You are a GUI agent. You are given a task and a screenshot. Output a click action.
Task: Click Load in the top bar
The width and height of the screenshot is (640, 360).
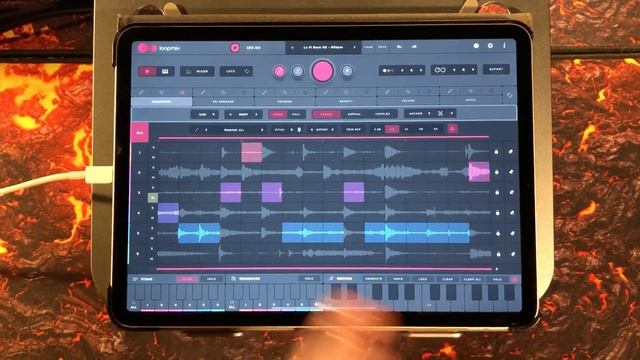[369, 47]
